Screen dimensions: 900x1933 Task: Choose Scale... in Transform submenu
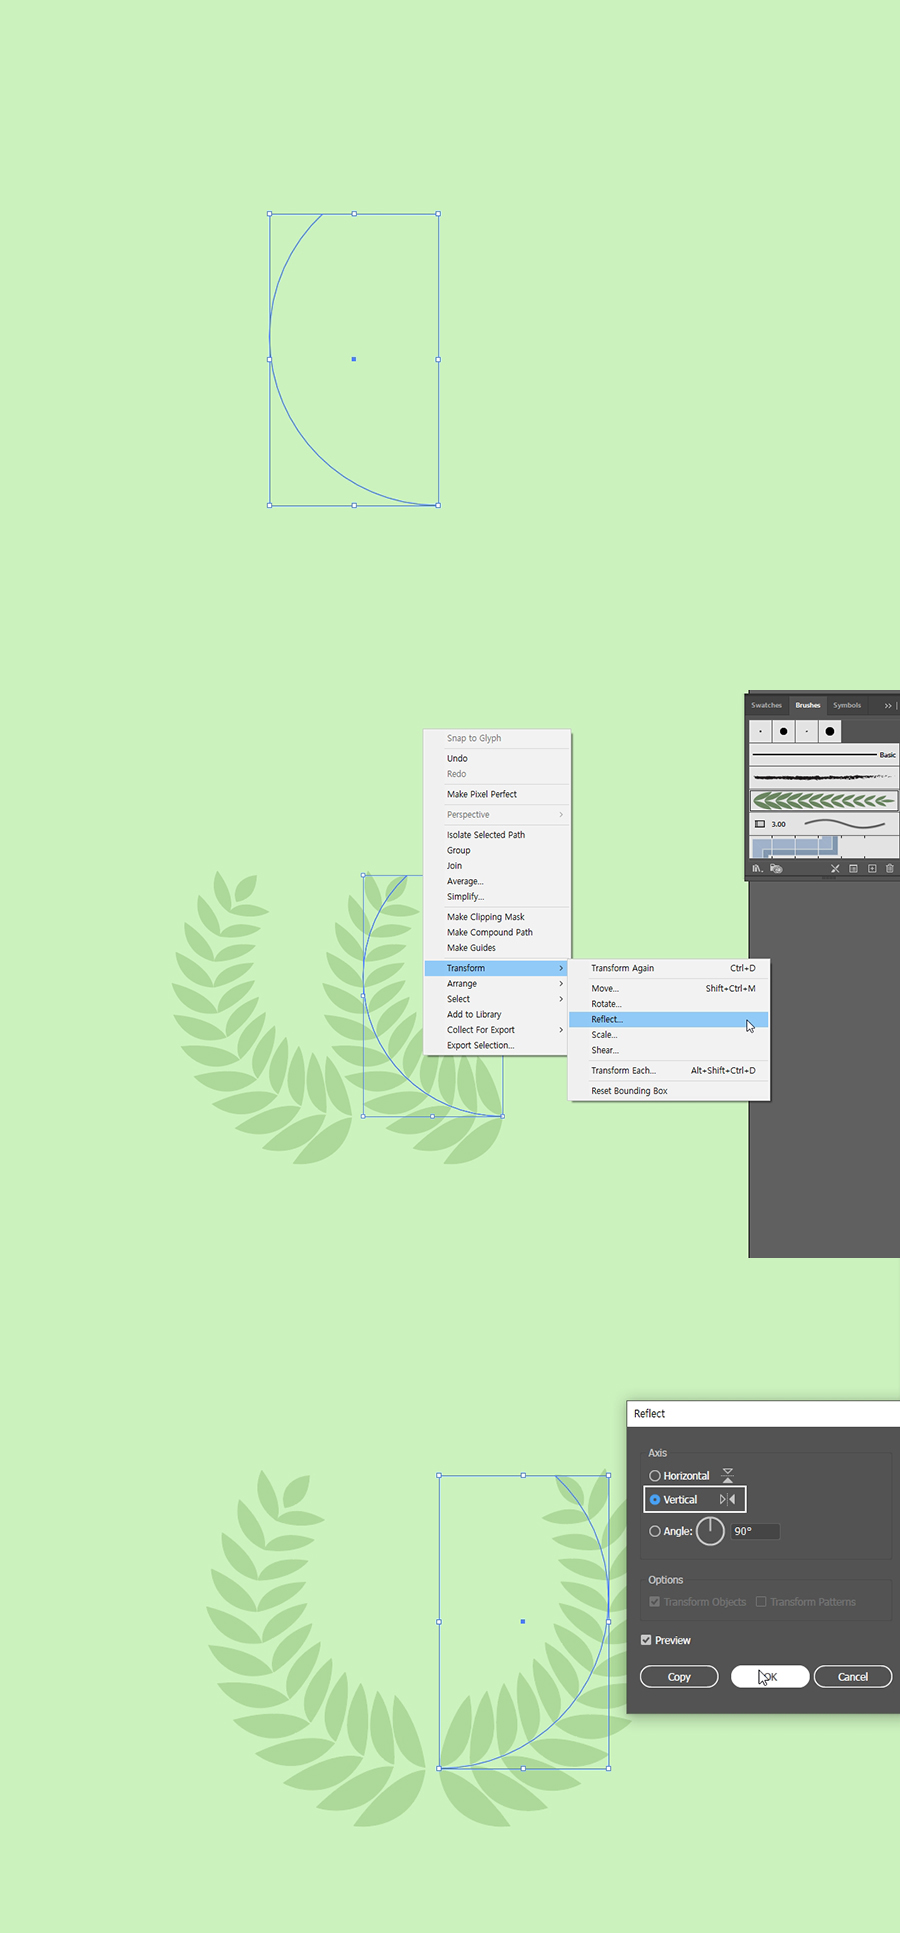pos(669,1035)
